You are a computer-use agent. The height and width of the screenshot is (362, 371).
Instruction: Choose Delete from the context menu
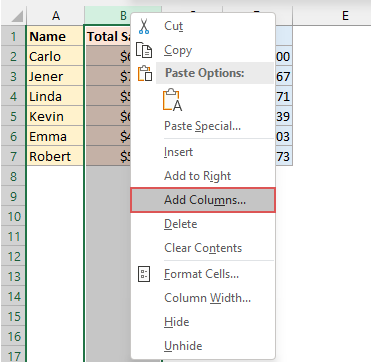pos(203,224)
